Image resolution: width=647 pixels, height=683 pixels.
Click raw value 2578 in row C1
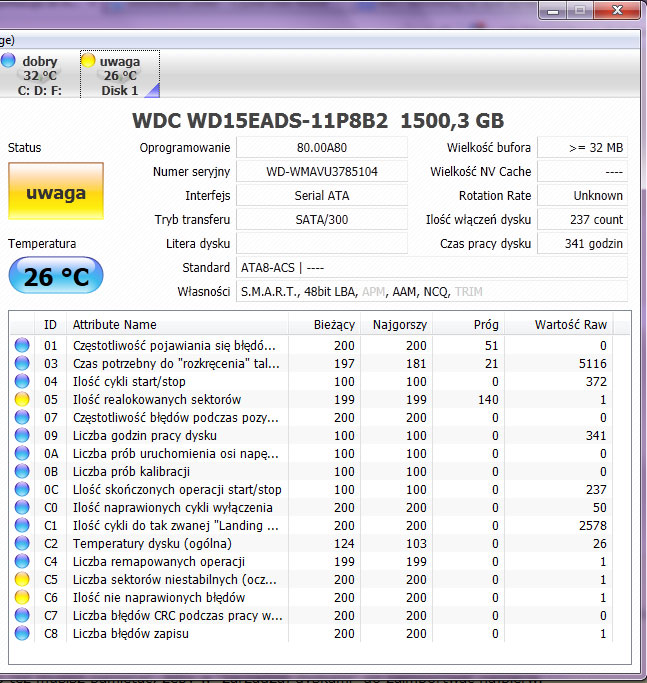[x=593, y=525]
